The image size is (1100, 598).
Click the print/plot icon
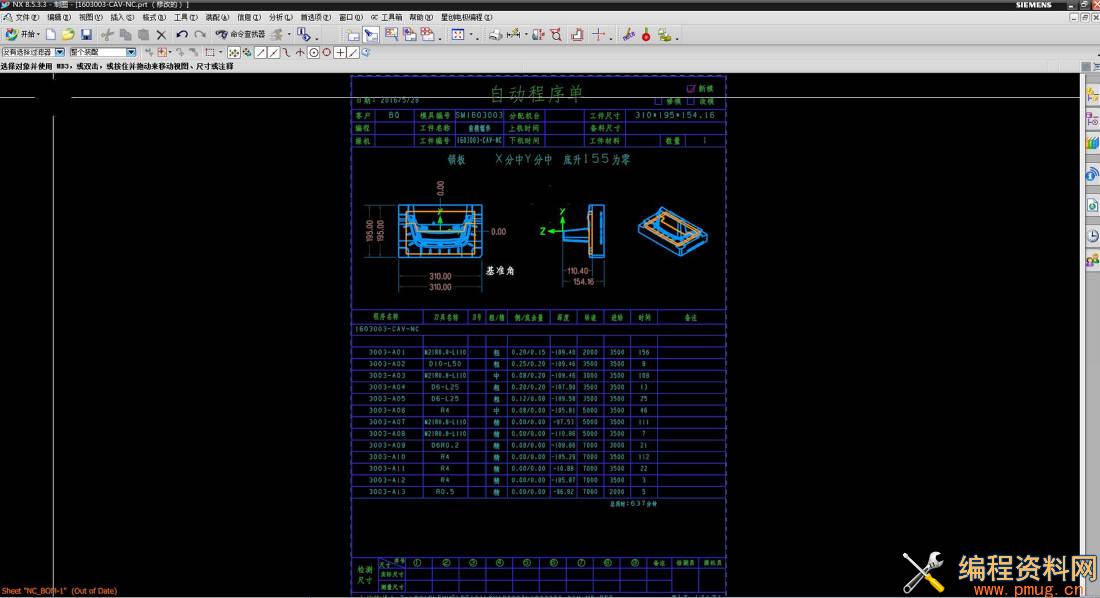click(x=495, y=34)
